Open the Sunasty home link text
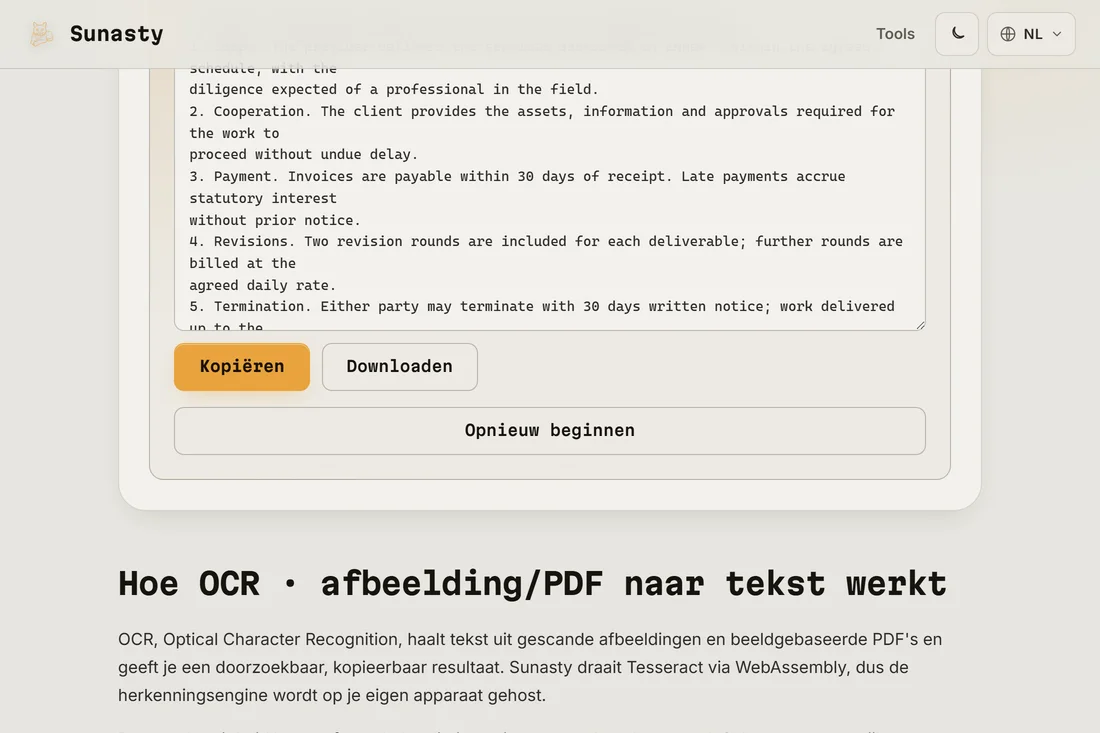 [x=116, y=34]
